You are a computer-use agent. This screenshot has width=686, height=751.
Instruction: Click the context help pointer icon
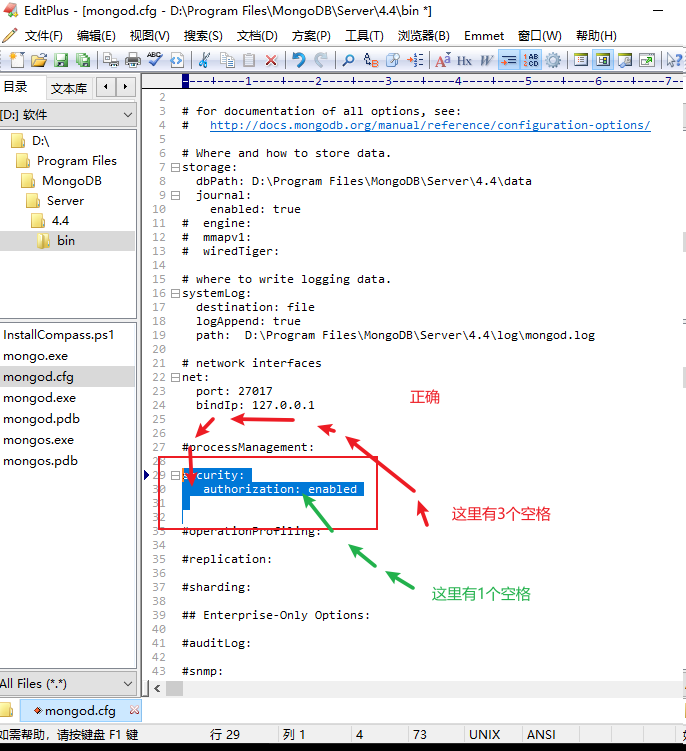click(674, 60)
